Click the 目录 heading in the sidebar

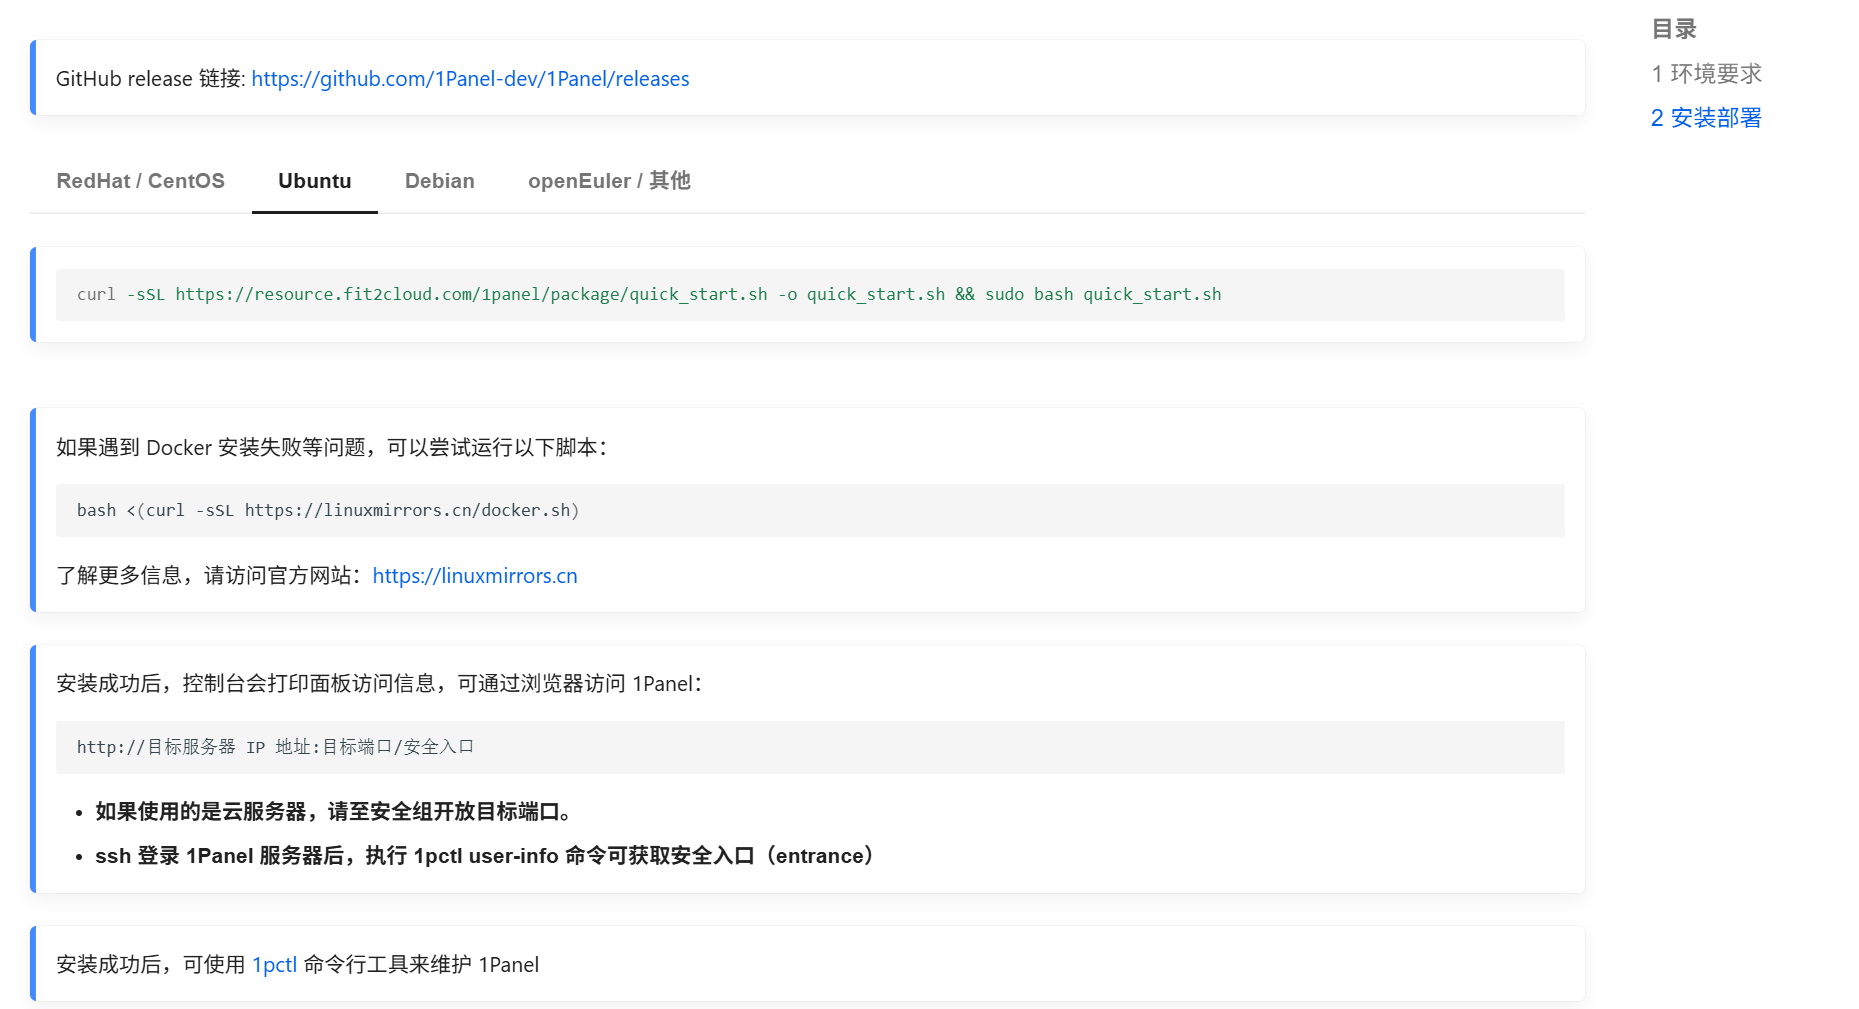point(1673,28)
